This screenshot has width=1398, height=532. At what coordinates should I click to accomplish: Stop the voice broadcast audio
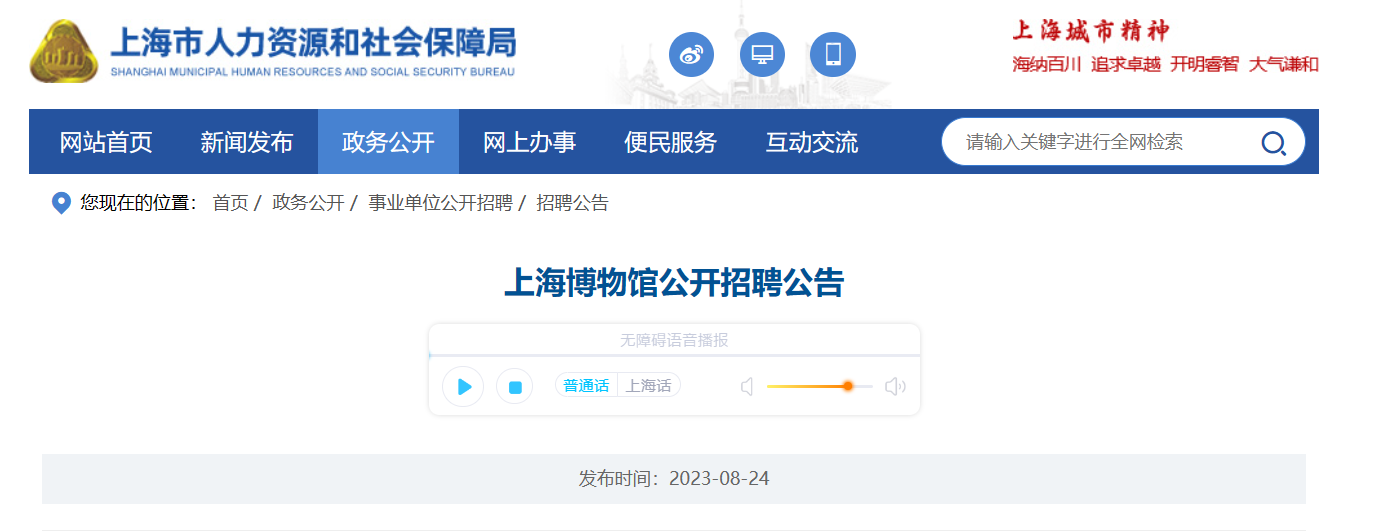click(x=515, y=387)
